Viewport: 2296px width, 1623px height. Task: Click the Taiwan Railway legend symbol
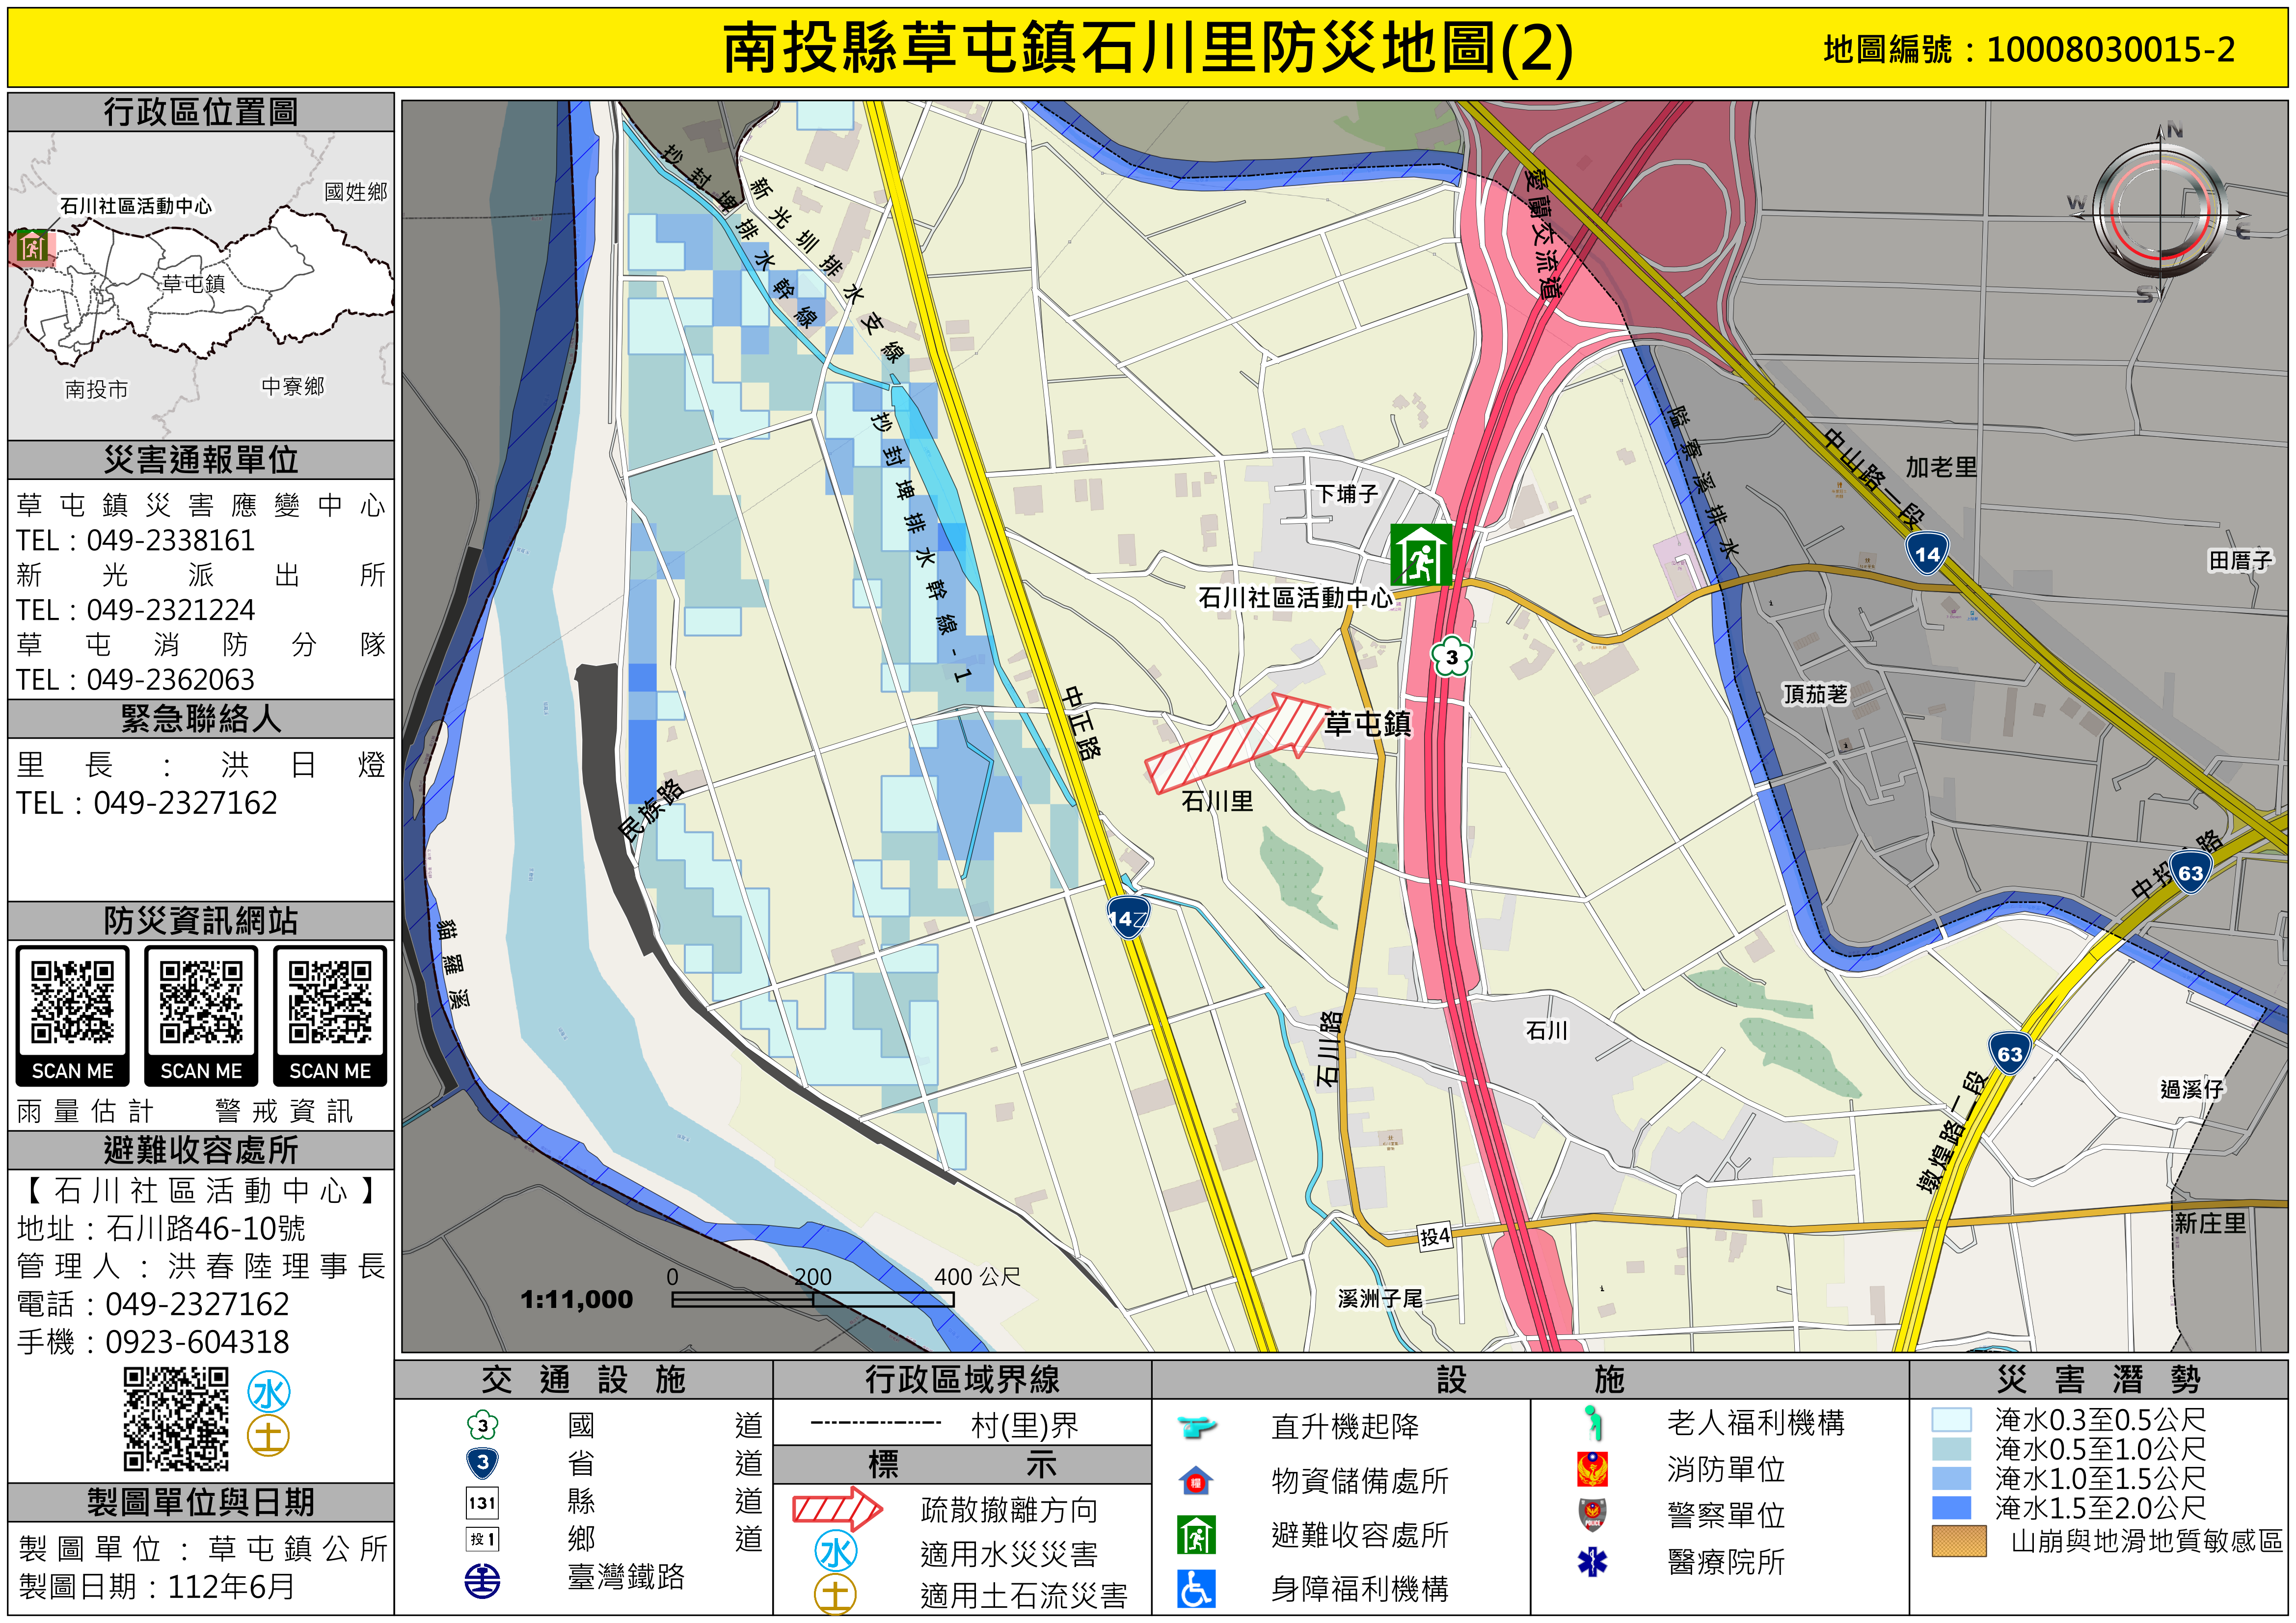tap(483, 1580)
